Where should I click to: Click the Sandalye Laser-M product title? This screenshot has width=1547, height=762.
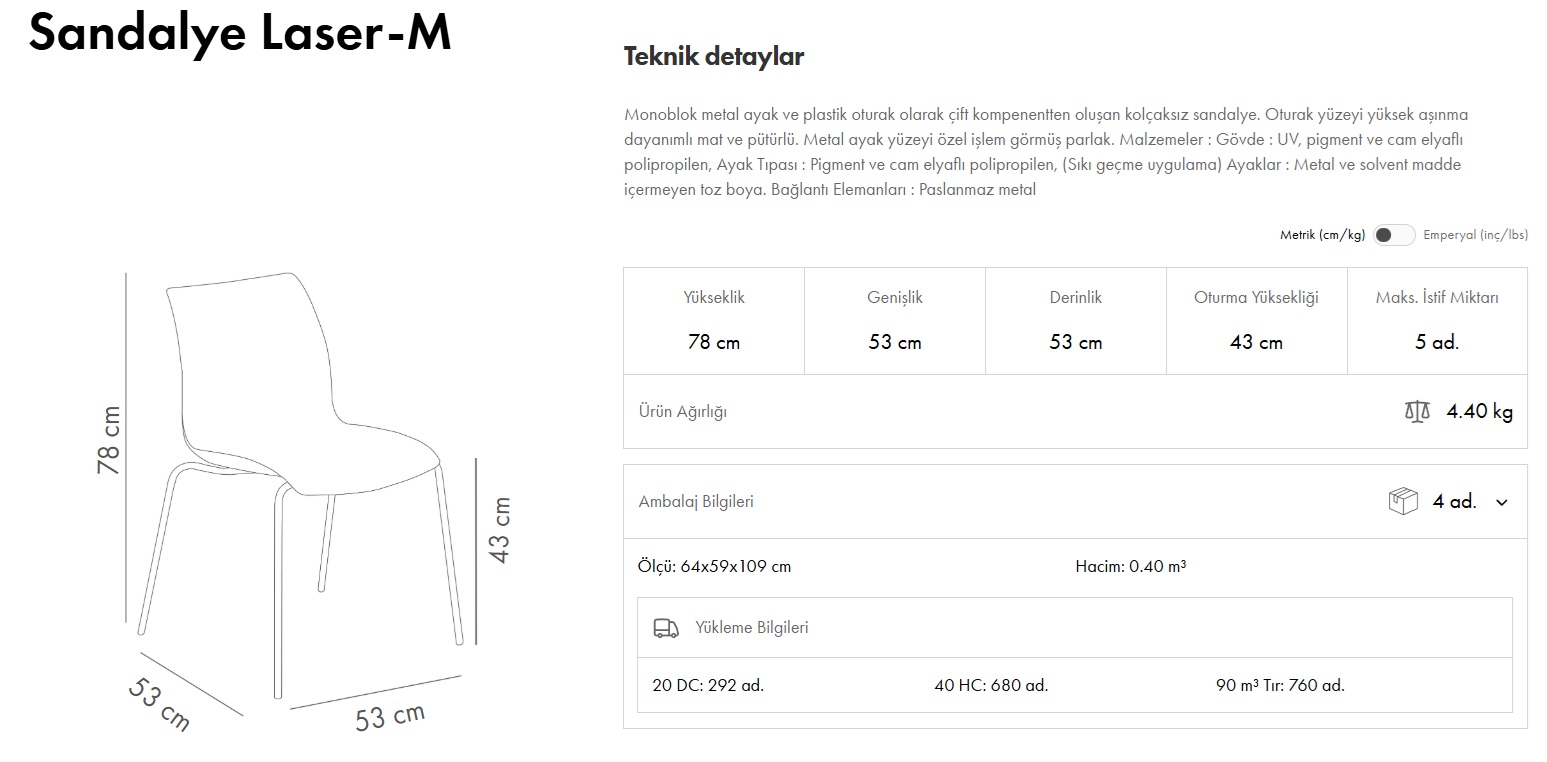click(x=240, y=33)
